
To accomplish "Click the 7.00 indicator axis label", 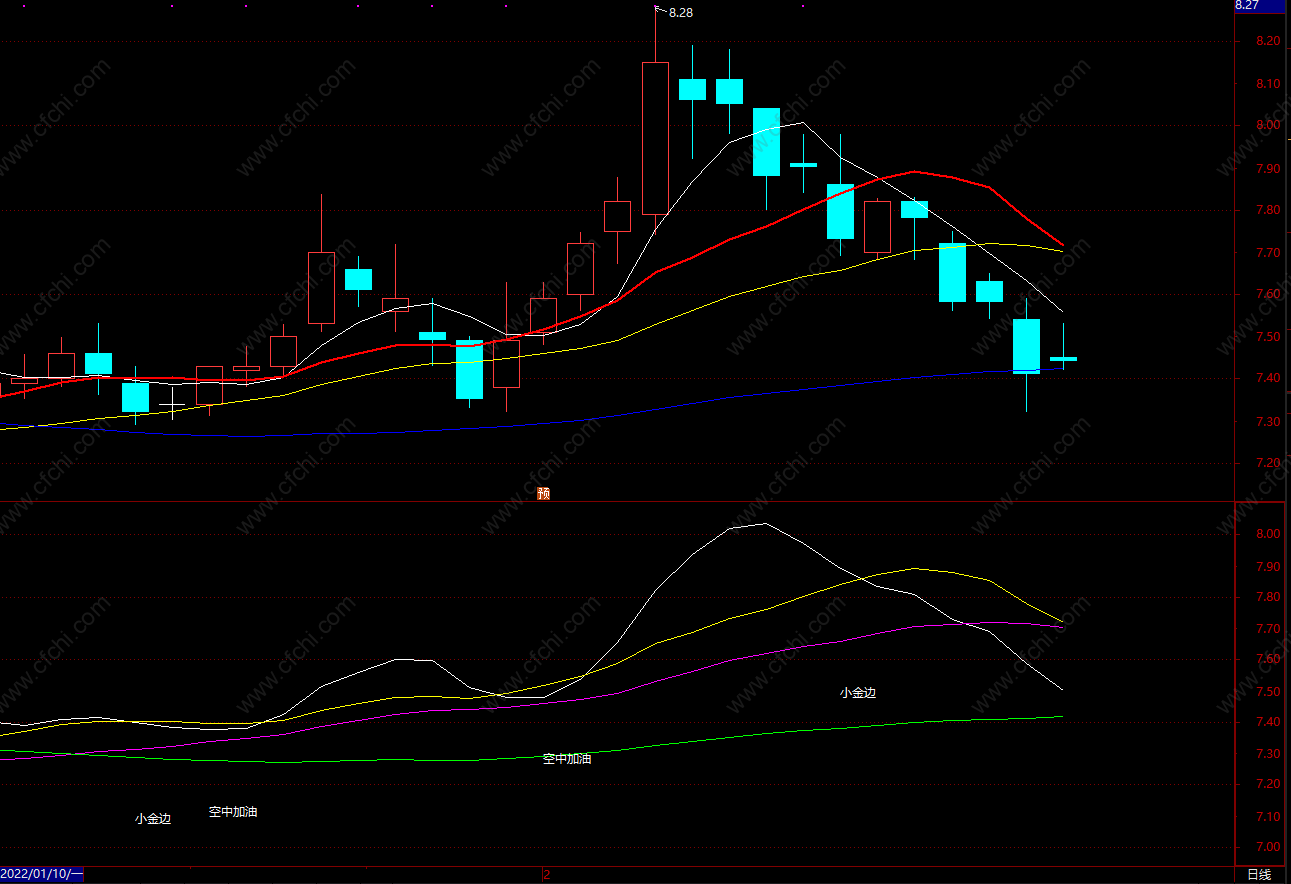I will 1268,848.
